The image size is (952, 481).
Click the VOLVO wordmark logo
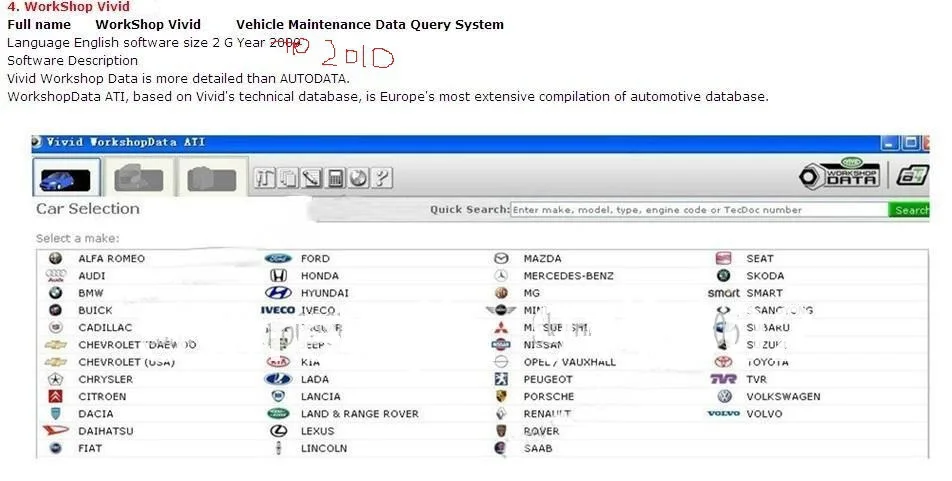(724, 414)
